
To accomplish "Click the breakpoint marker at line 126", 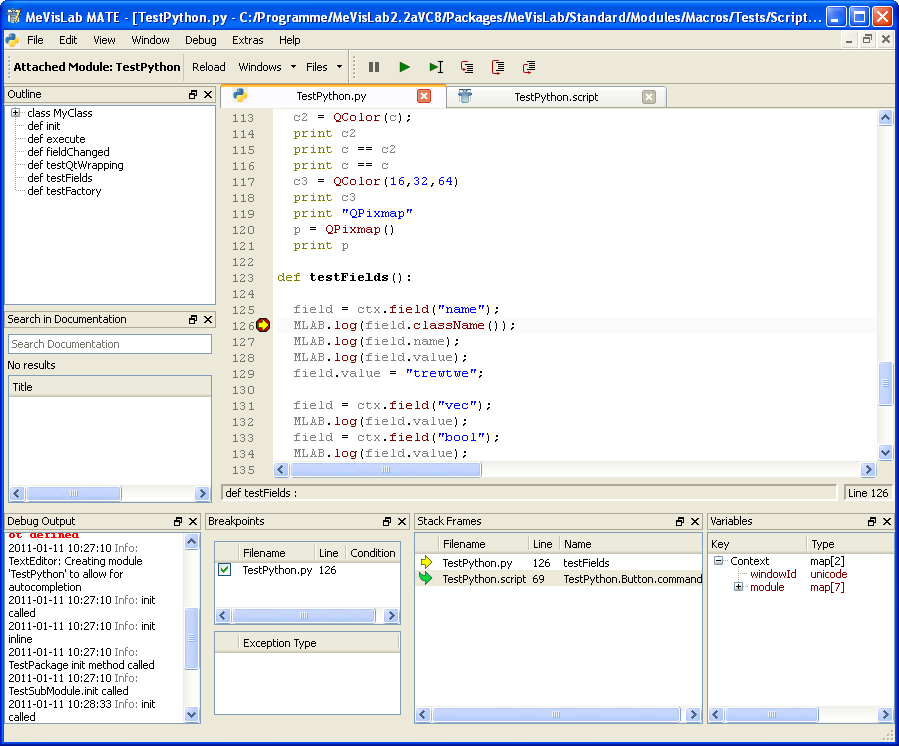I will coord(263,325).
